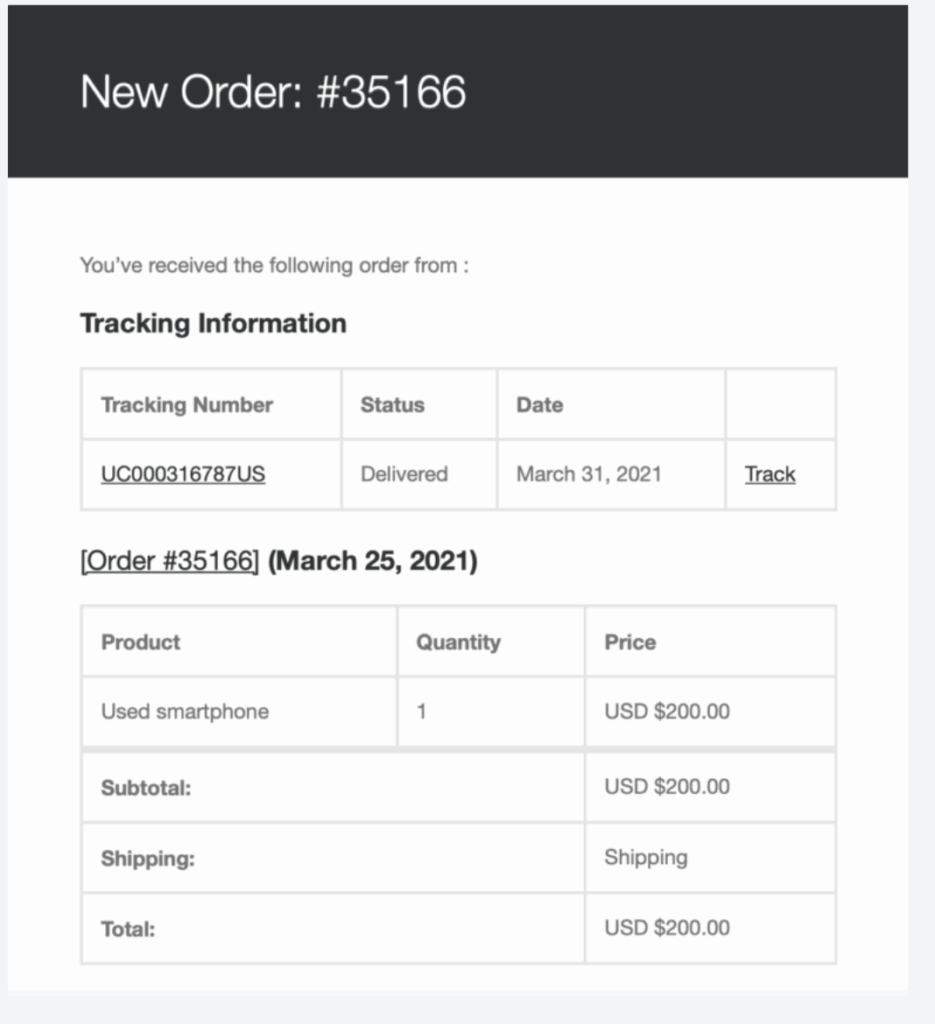The image size is (935, 1024).
Task: Click the Quantity column header
Action: 458,642
